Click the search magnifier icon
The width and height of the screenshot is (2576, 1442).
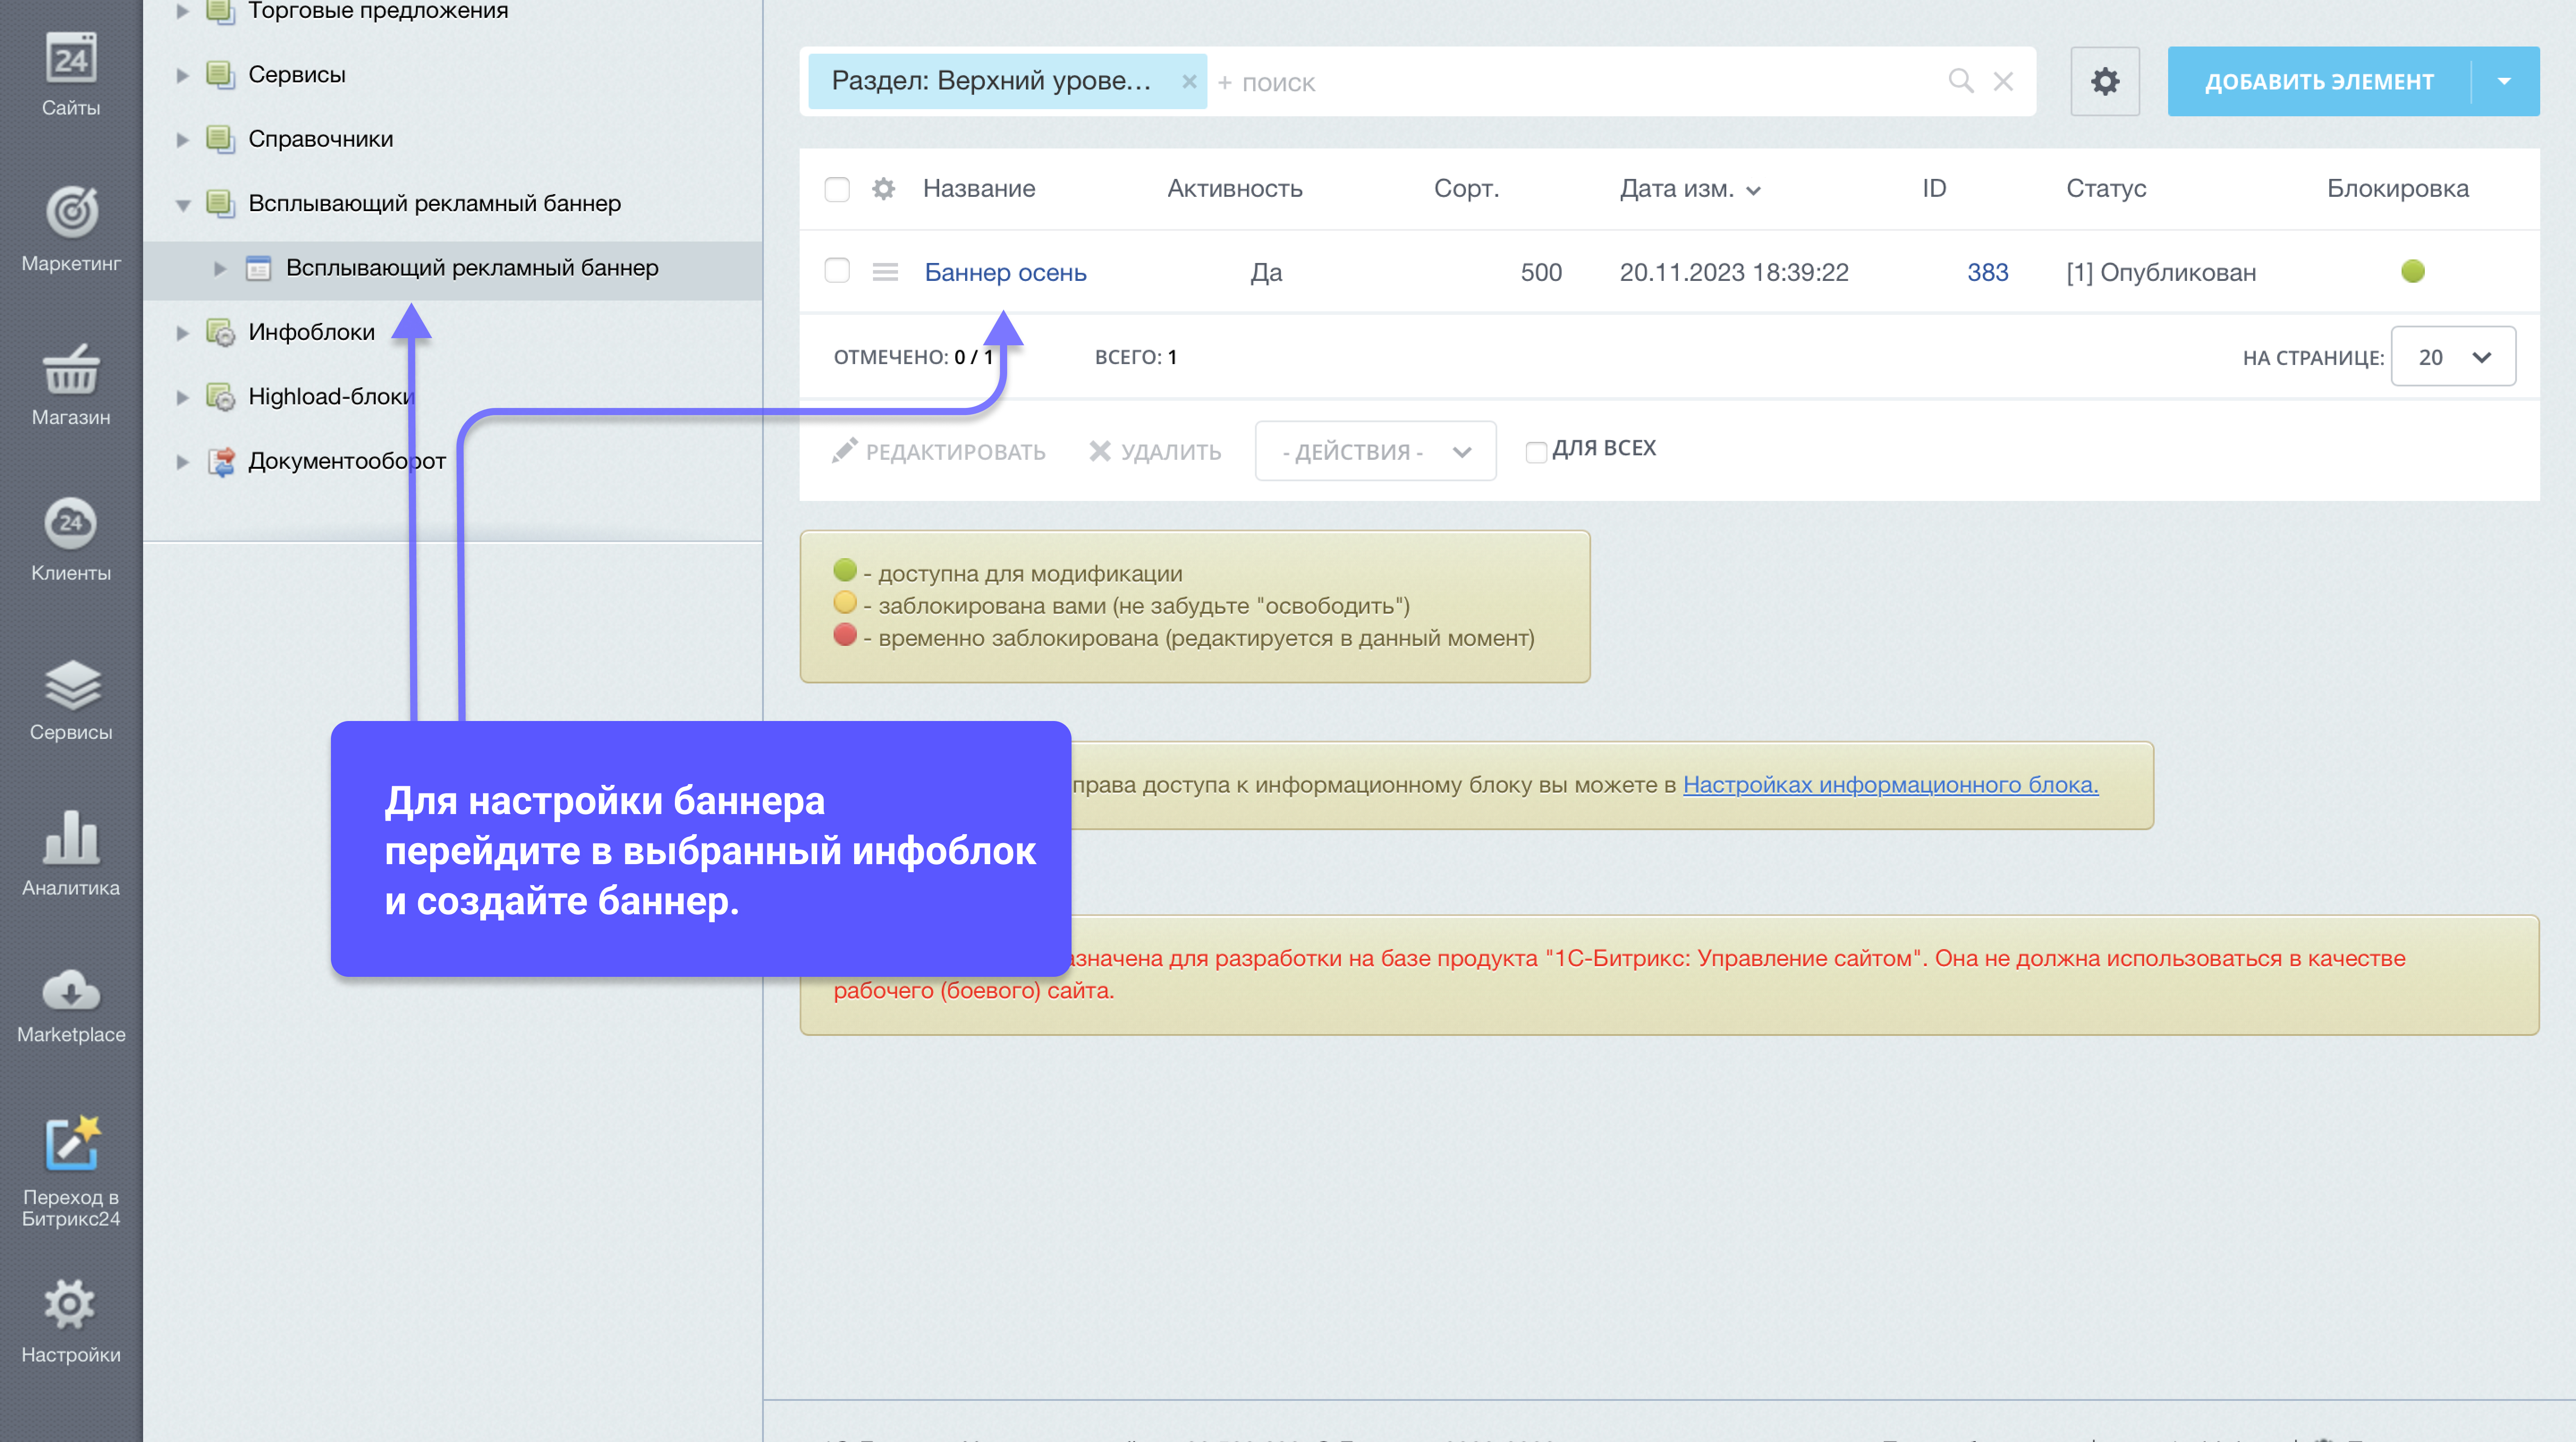[x=1960, y=81]
